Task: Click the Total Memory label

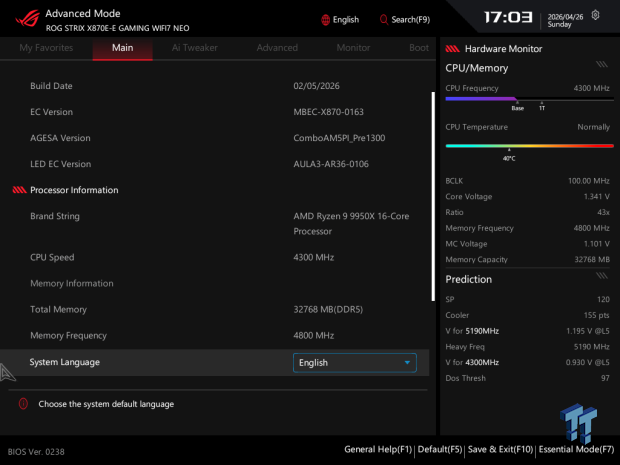Action: click(59, 310)
